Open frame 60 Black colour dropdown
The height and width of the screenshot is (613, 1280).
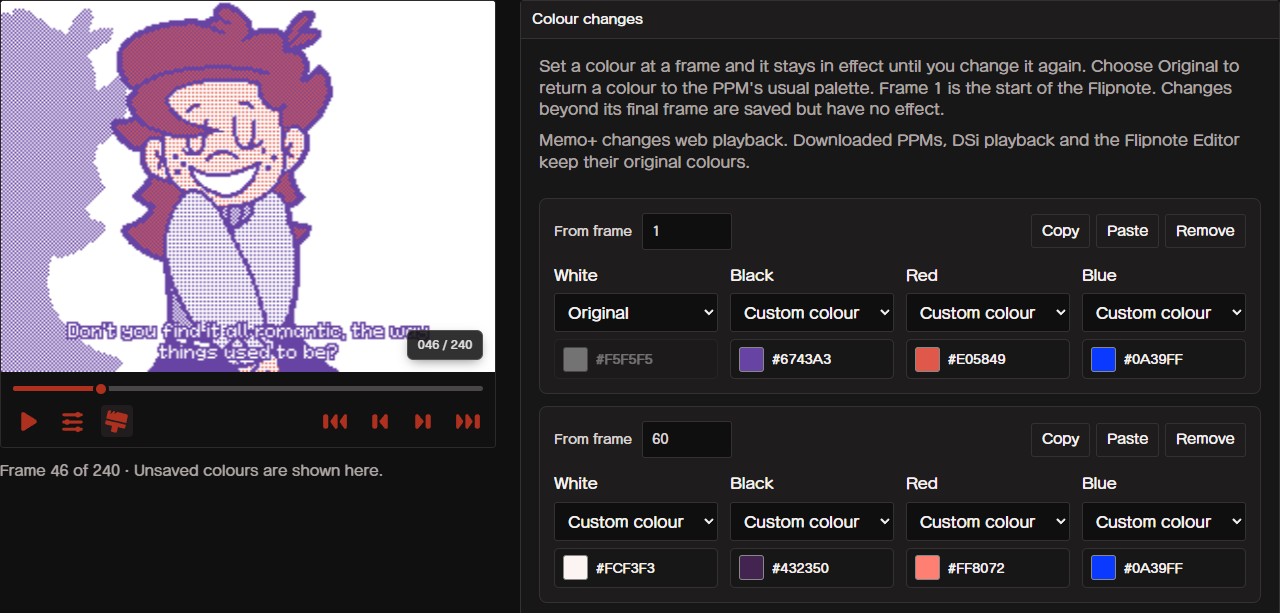[x=812, y=522]
